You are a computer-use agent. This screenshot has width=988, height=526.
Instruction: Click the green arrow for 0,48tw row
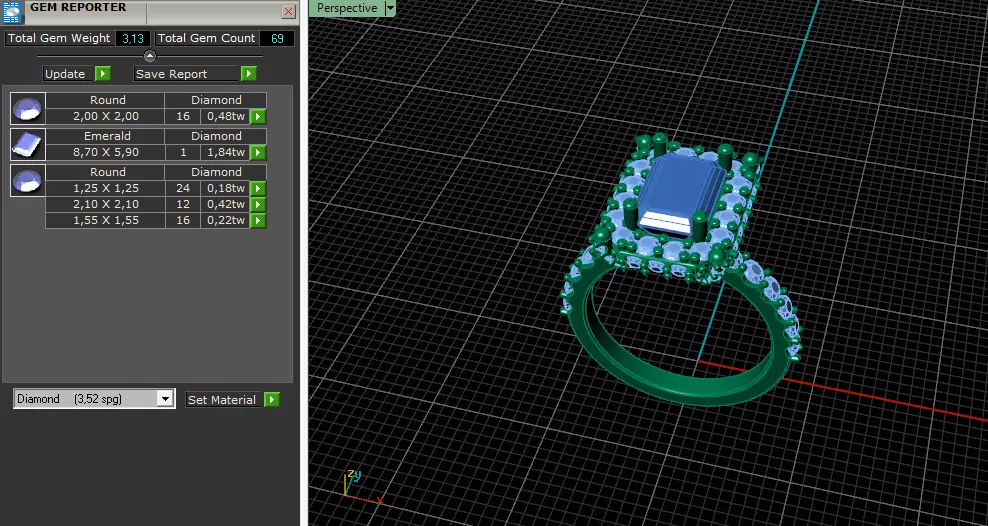258,117
